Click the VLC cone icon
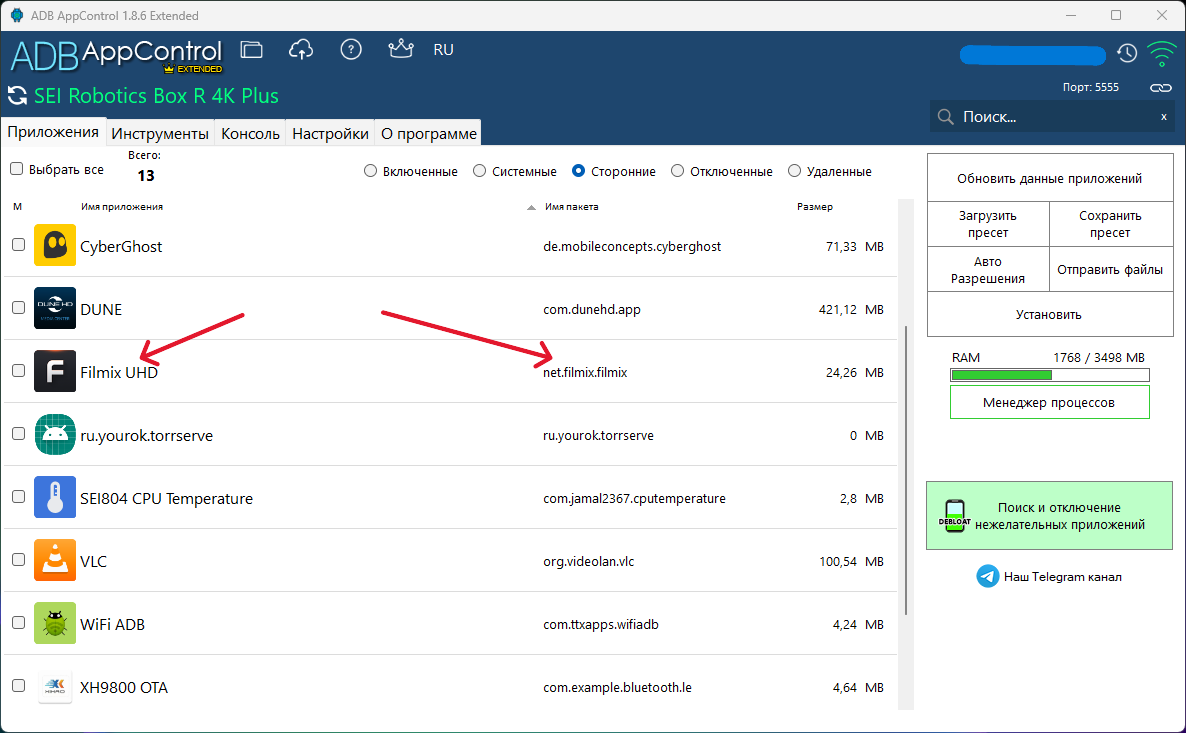Screen dimensions: 1186x733 click(55, 560)
